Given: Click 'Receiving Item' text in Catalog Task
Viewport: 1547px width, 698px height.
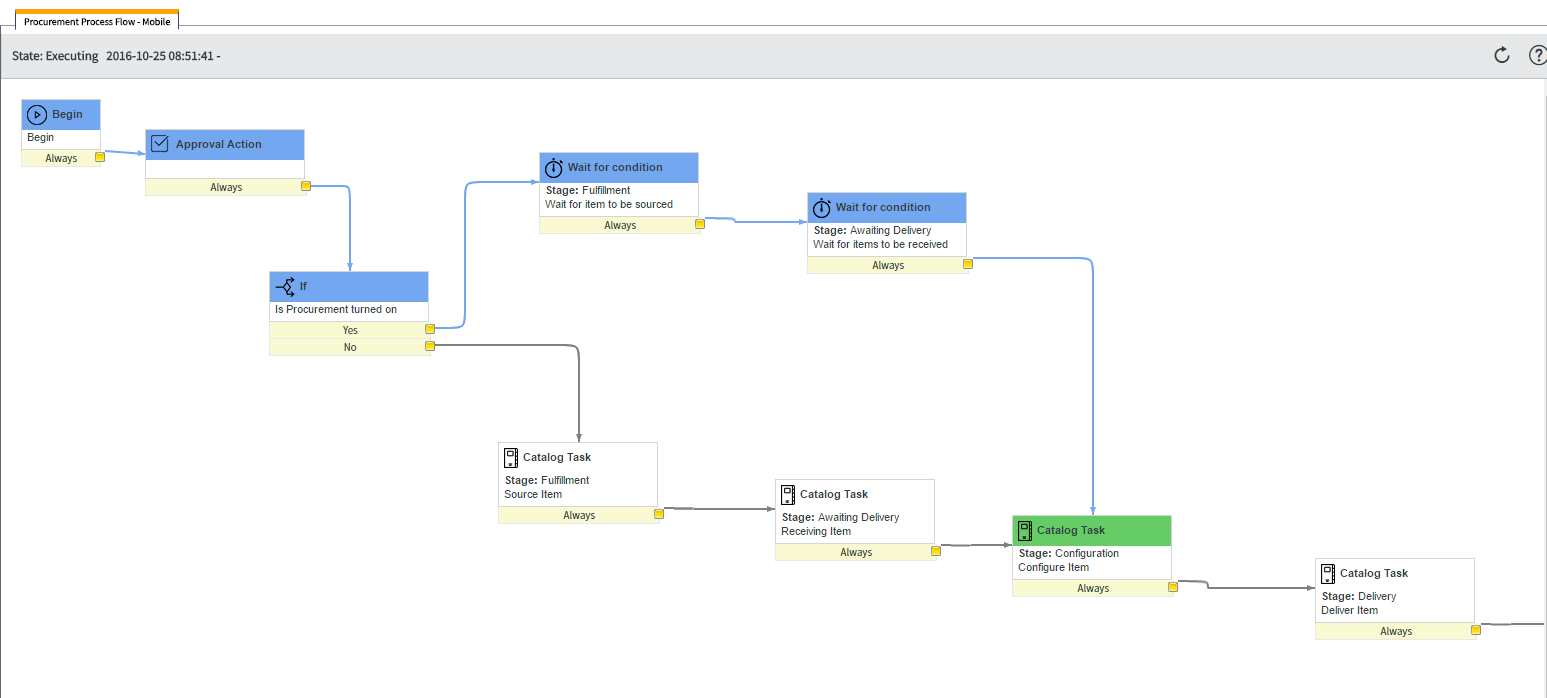Looking at the screenshot, I should click(x=816, y=531).
